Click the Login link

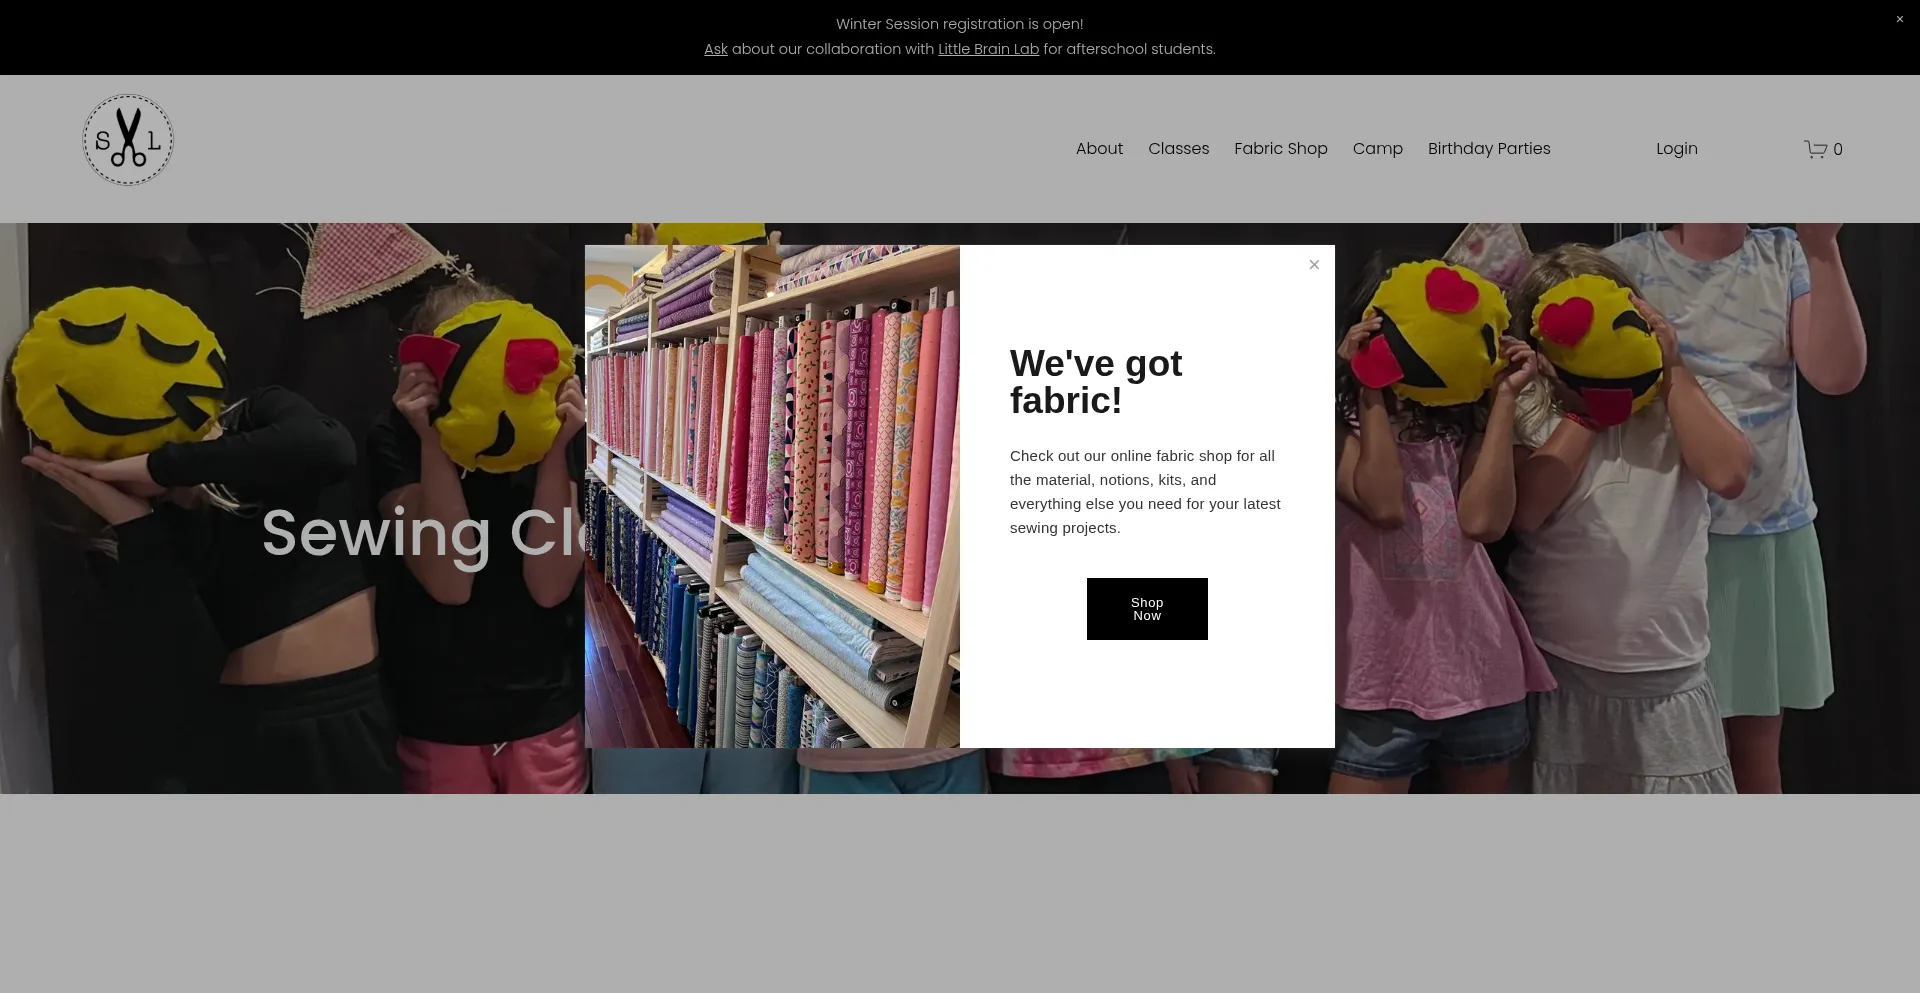click(1676, 148)
